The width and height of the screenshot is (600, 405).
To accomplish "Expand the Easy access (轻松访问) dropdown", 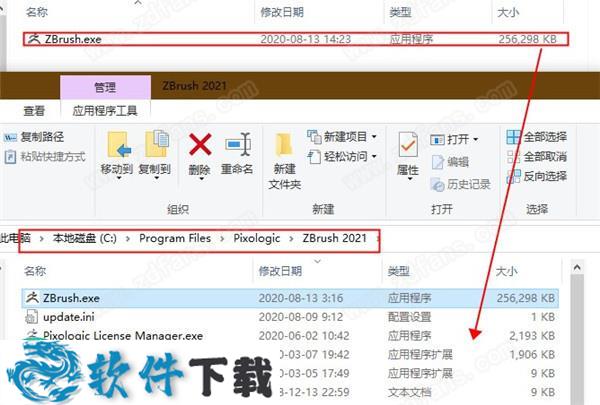I will pyautogui.click(x=373, y=156).
